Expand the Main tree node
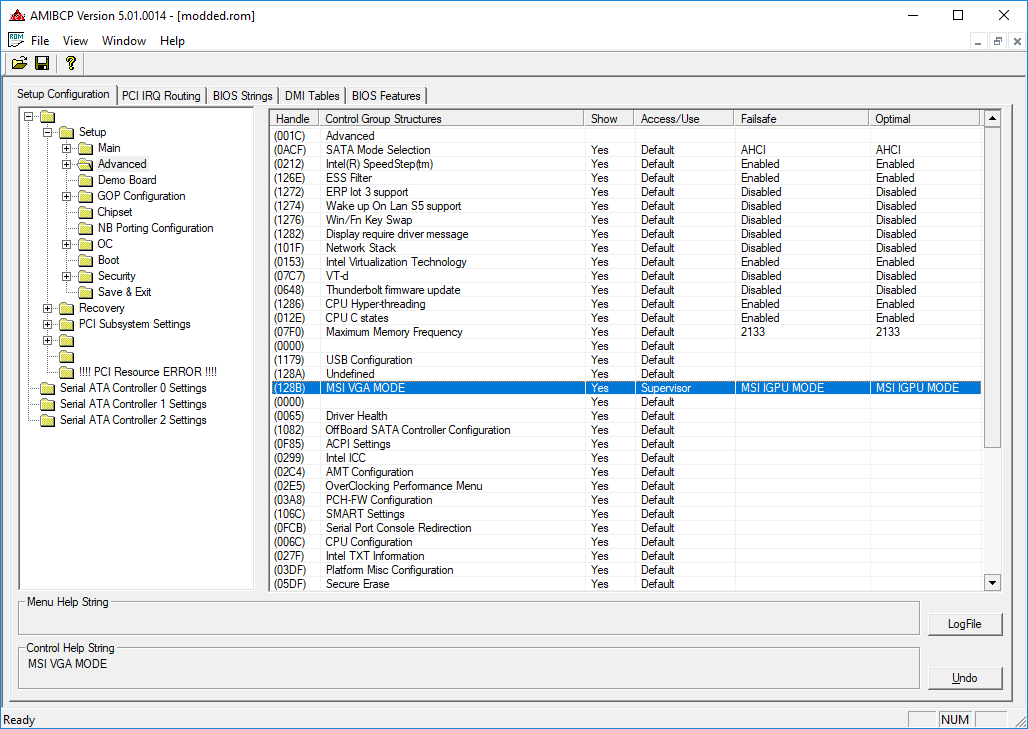 tap(66, 148)
